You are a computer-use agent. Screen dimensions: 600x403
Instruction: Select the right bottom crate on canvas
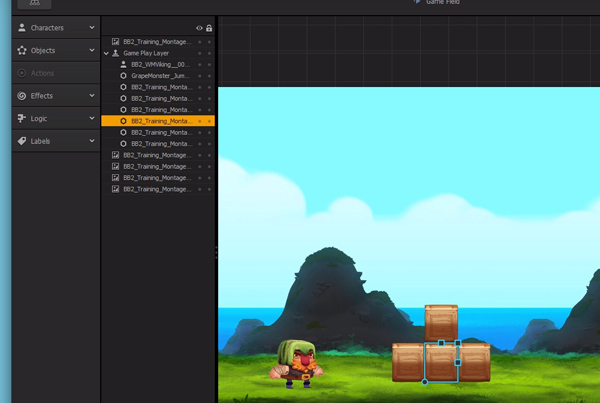tap(475, 362)
